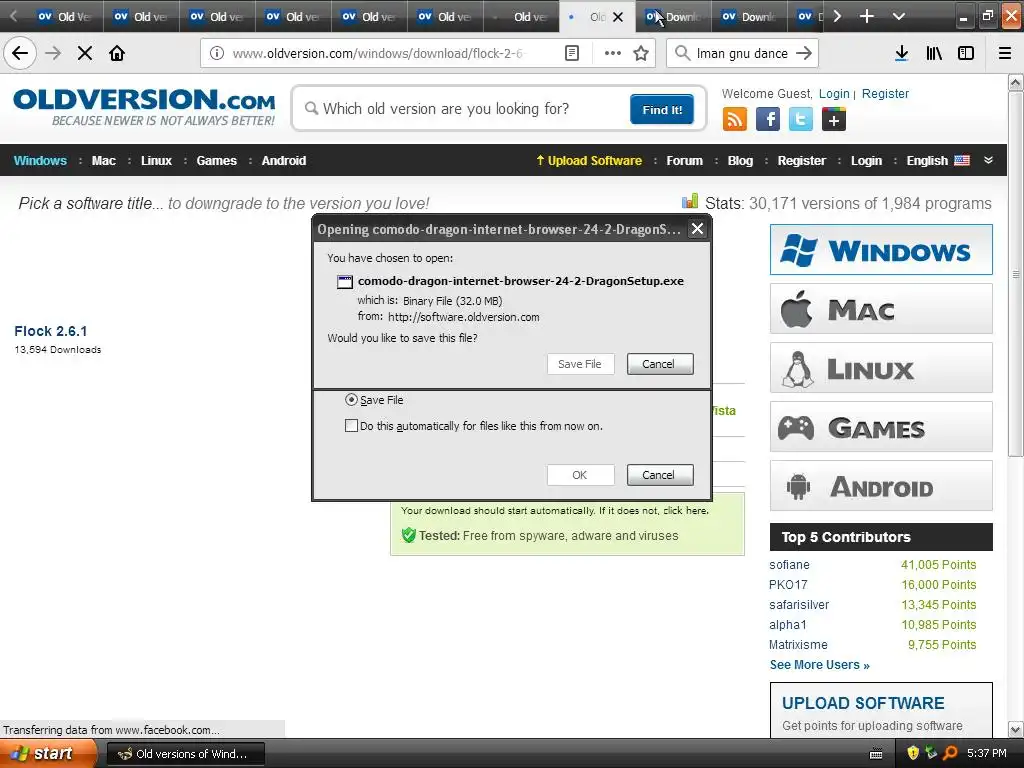This screenshot has height=768, width=1024.
Task: Expand the language dropdown chevron beside English
Action: 988,160
